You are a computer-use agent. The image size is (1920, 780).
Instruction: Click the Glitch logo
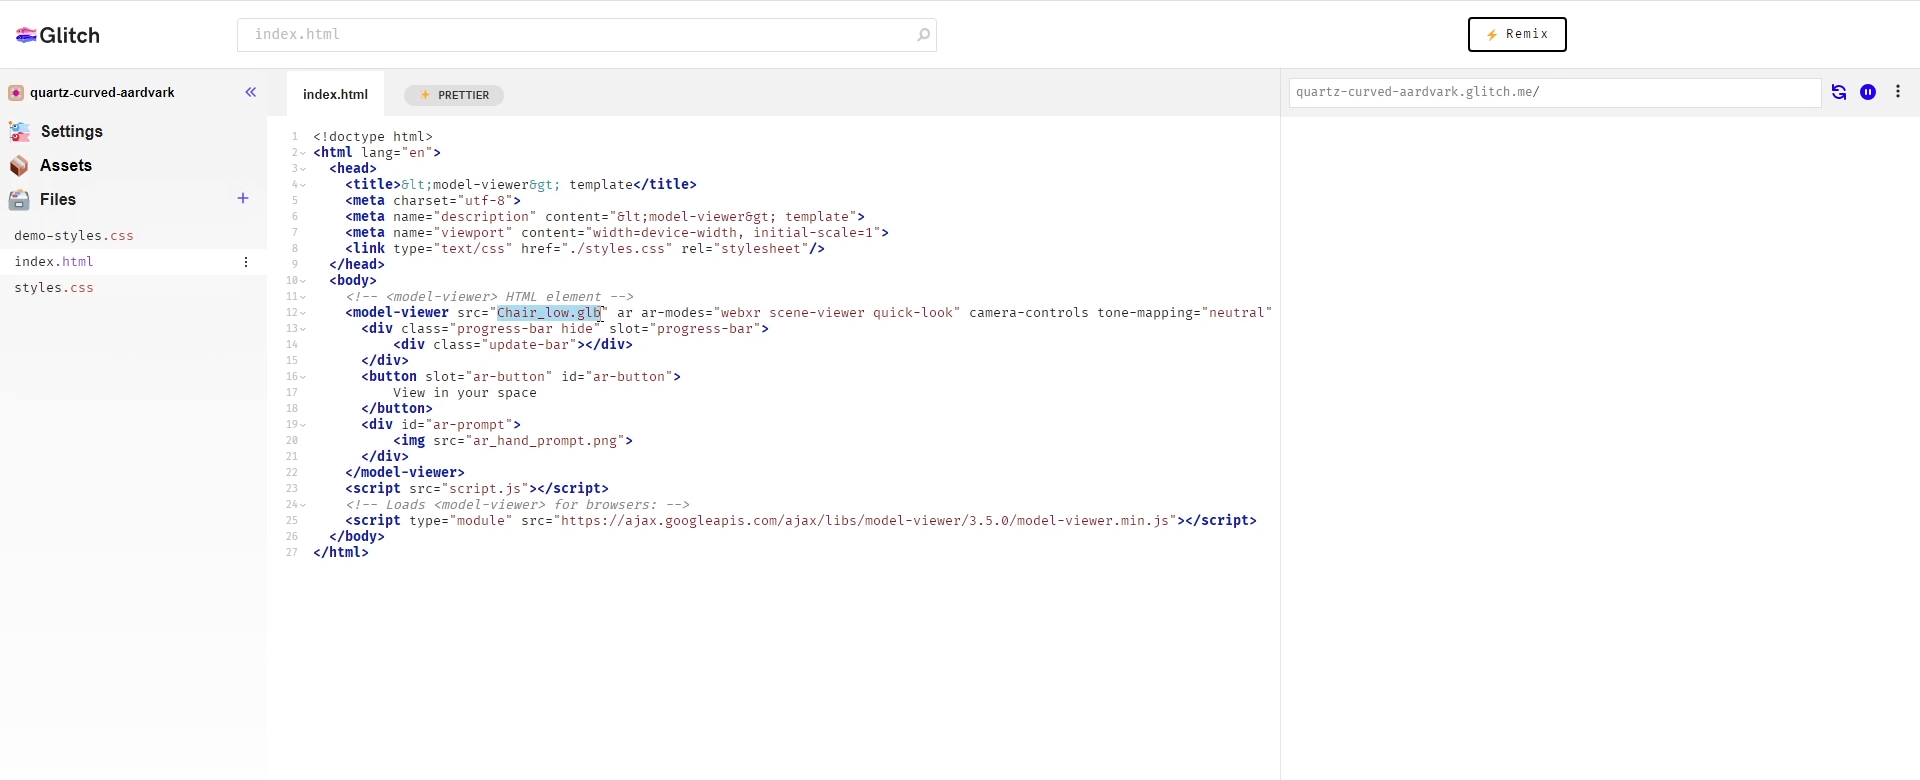58,35
